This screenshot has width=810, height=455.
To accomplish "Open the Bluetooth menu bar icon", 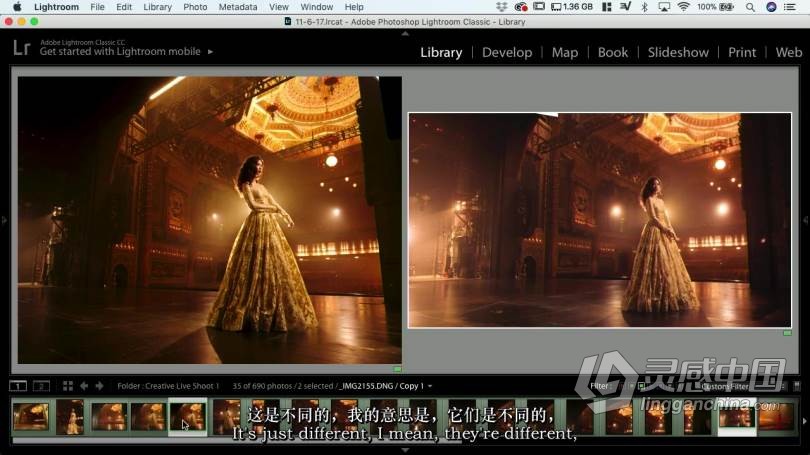I will pyautogui.click(x=644, y=7).
